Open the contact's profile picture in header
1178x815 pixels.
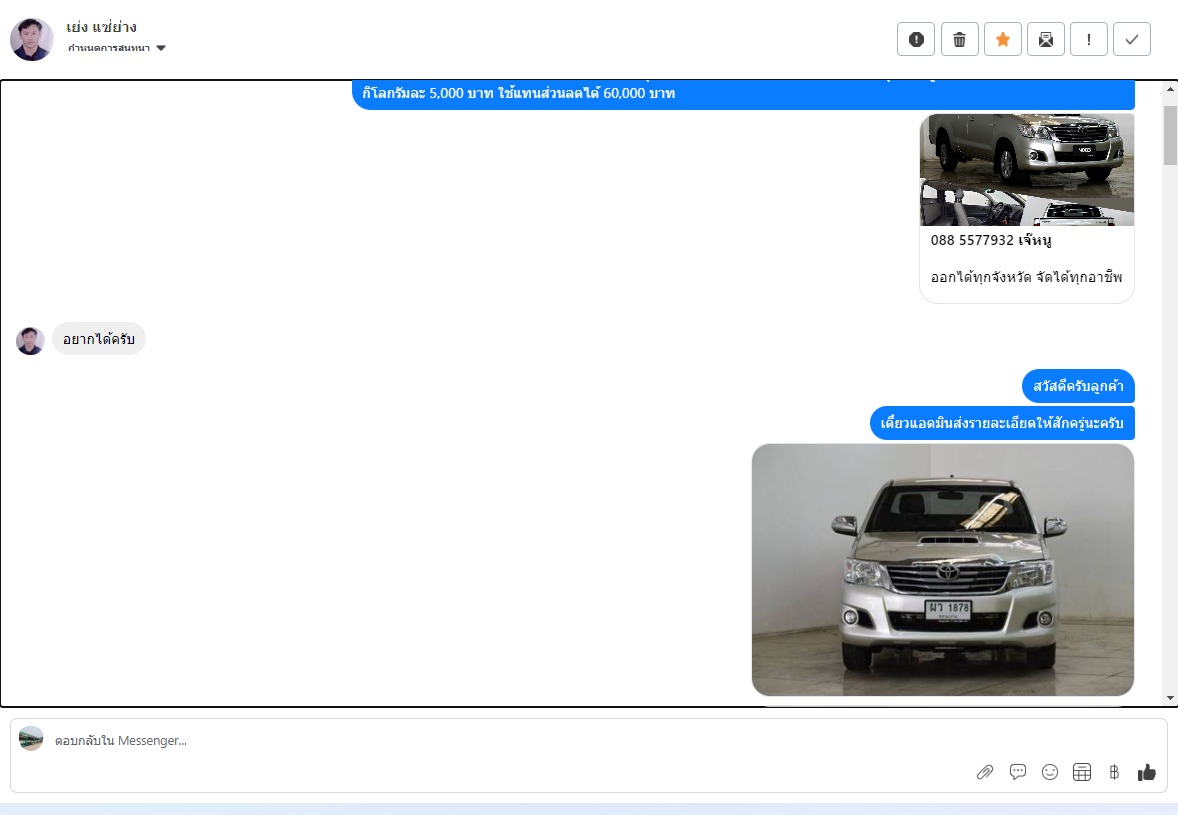[31, 39]
